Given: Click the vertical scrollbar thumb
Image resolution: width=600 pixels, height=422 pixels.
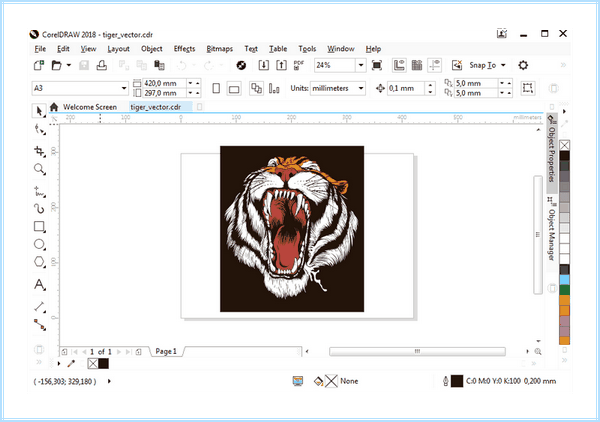Looking at the screenshot, I should tap(538, 235).
